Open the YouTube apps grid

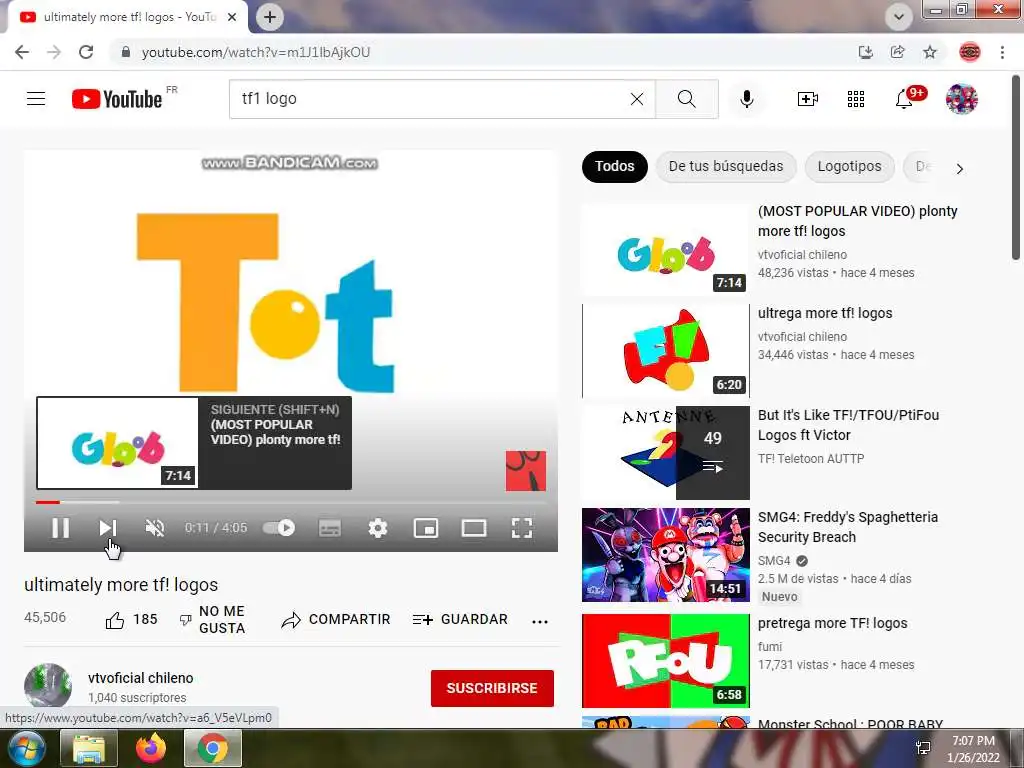click(856, 99)
